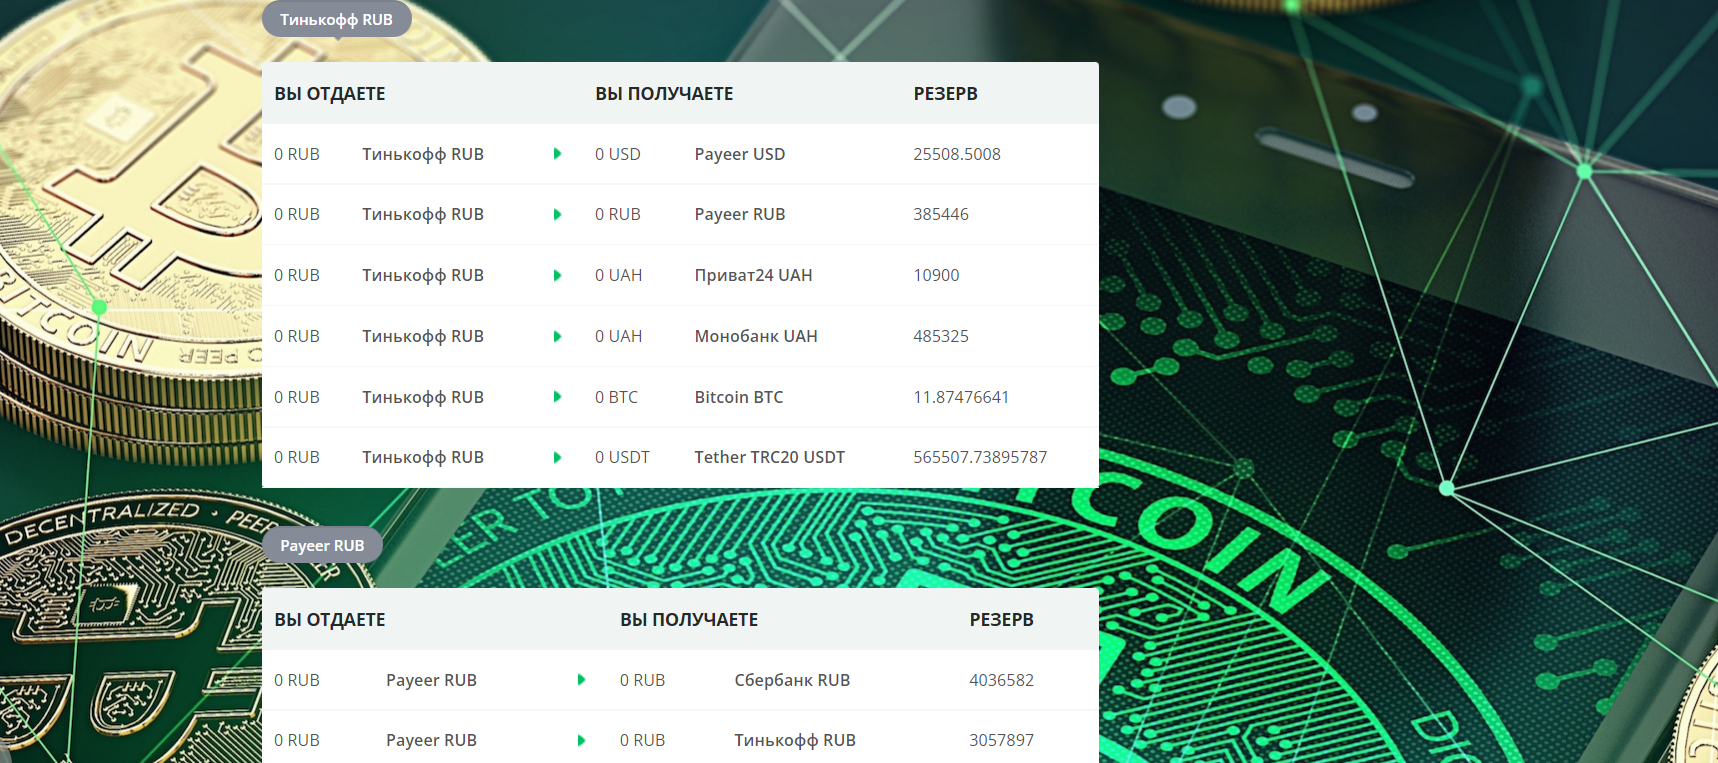Click reserve value 4036582
This screenshot has width=1718, height=763.
click(1001, 680)
